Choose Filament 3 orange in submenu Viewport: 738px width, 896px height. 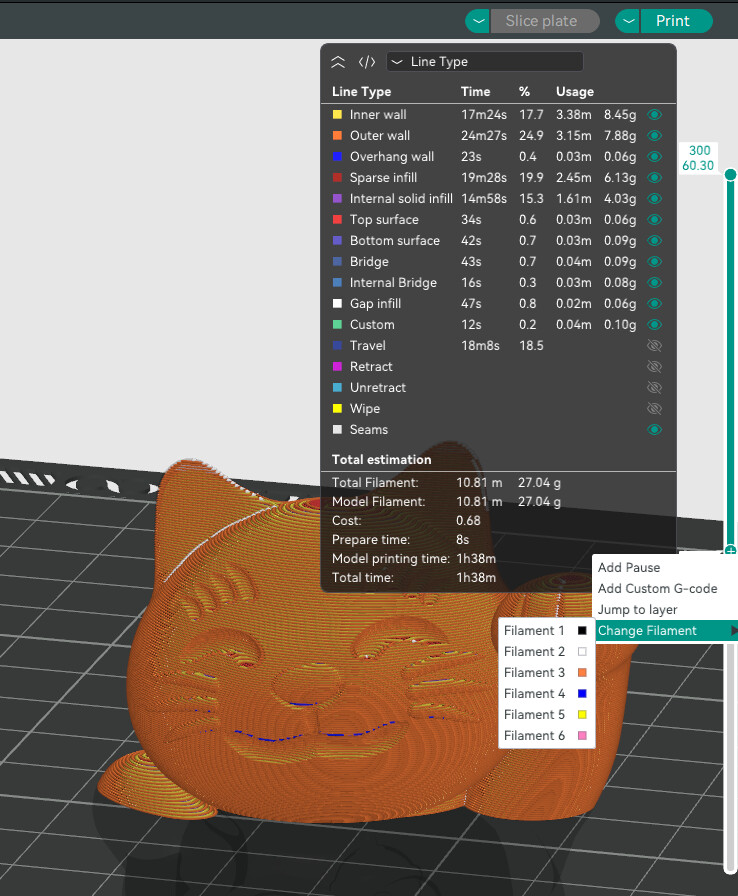coord(546,673)
